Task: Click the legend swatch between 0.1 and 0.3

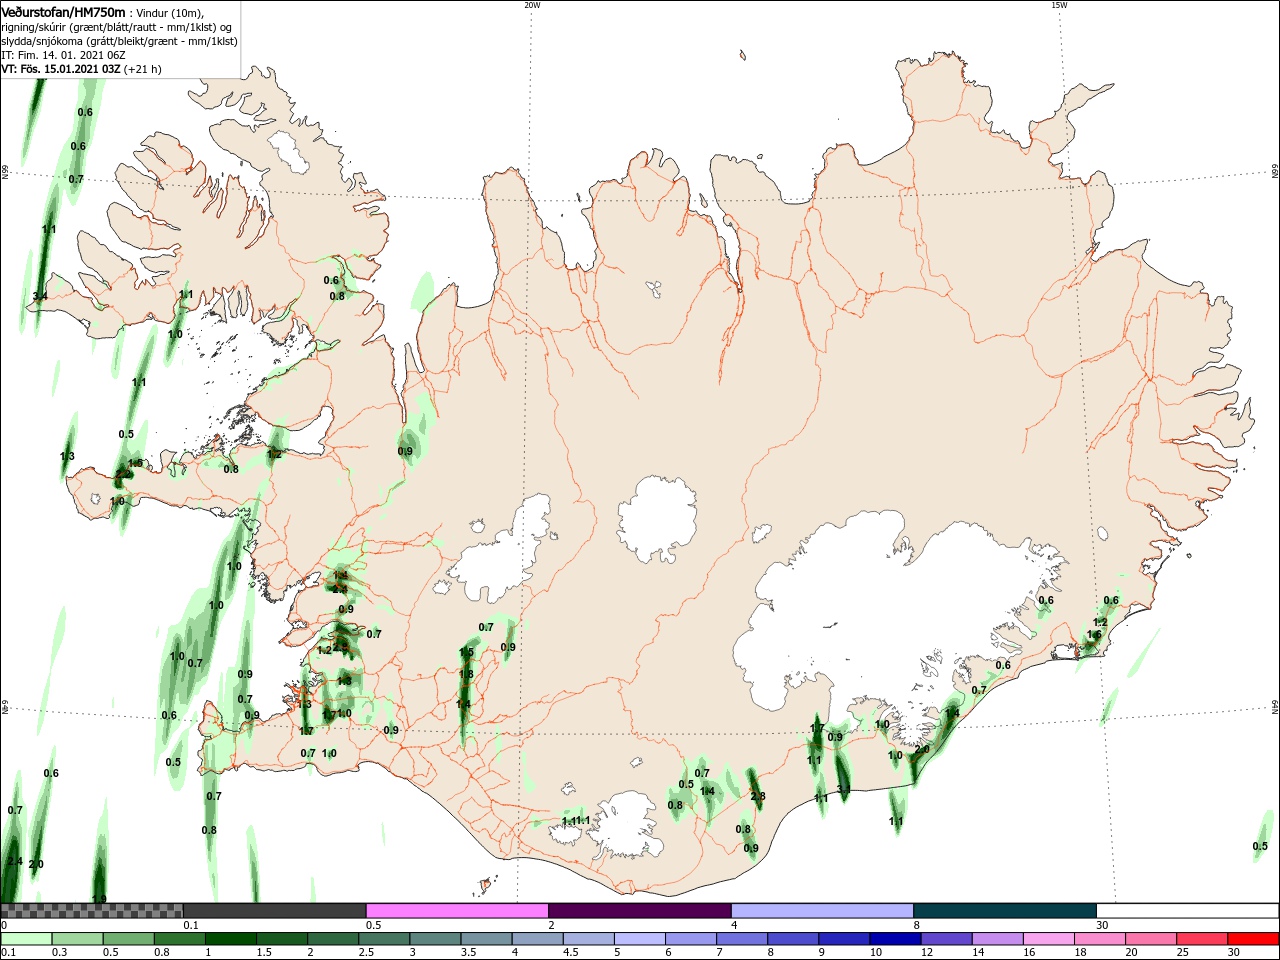Action: click(x=26, y=939)
